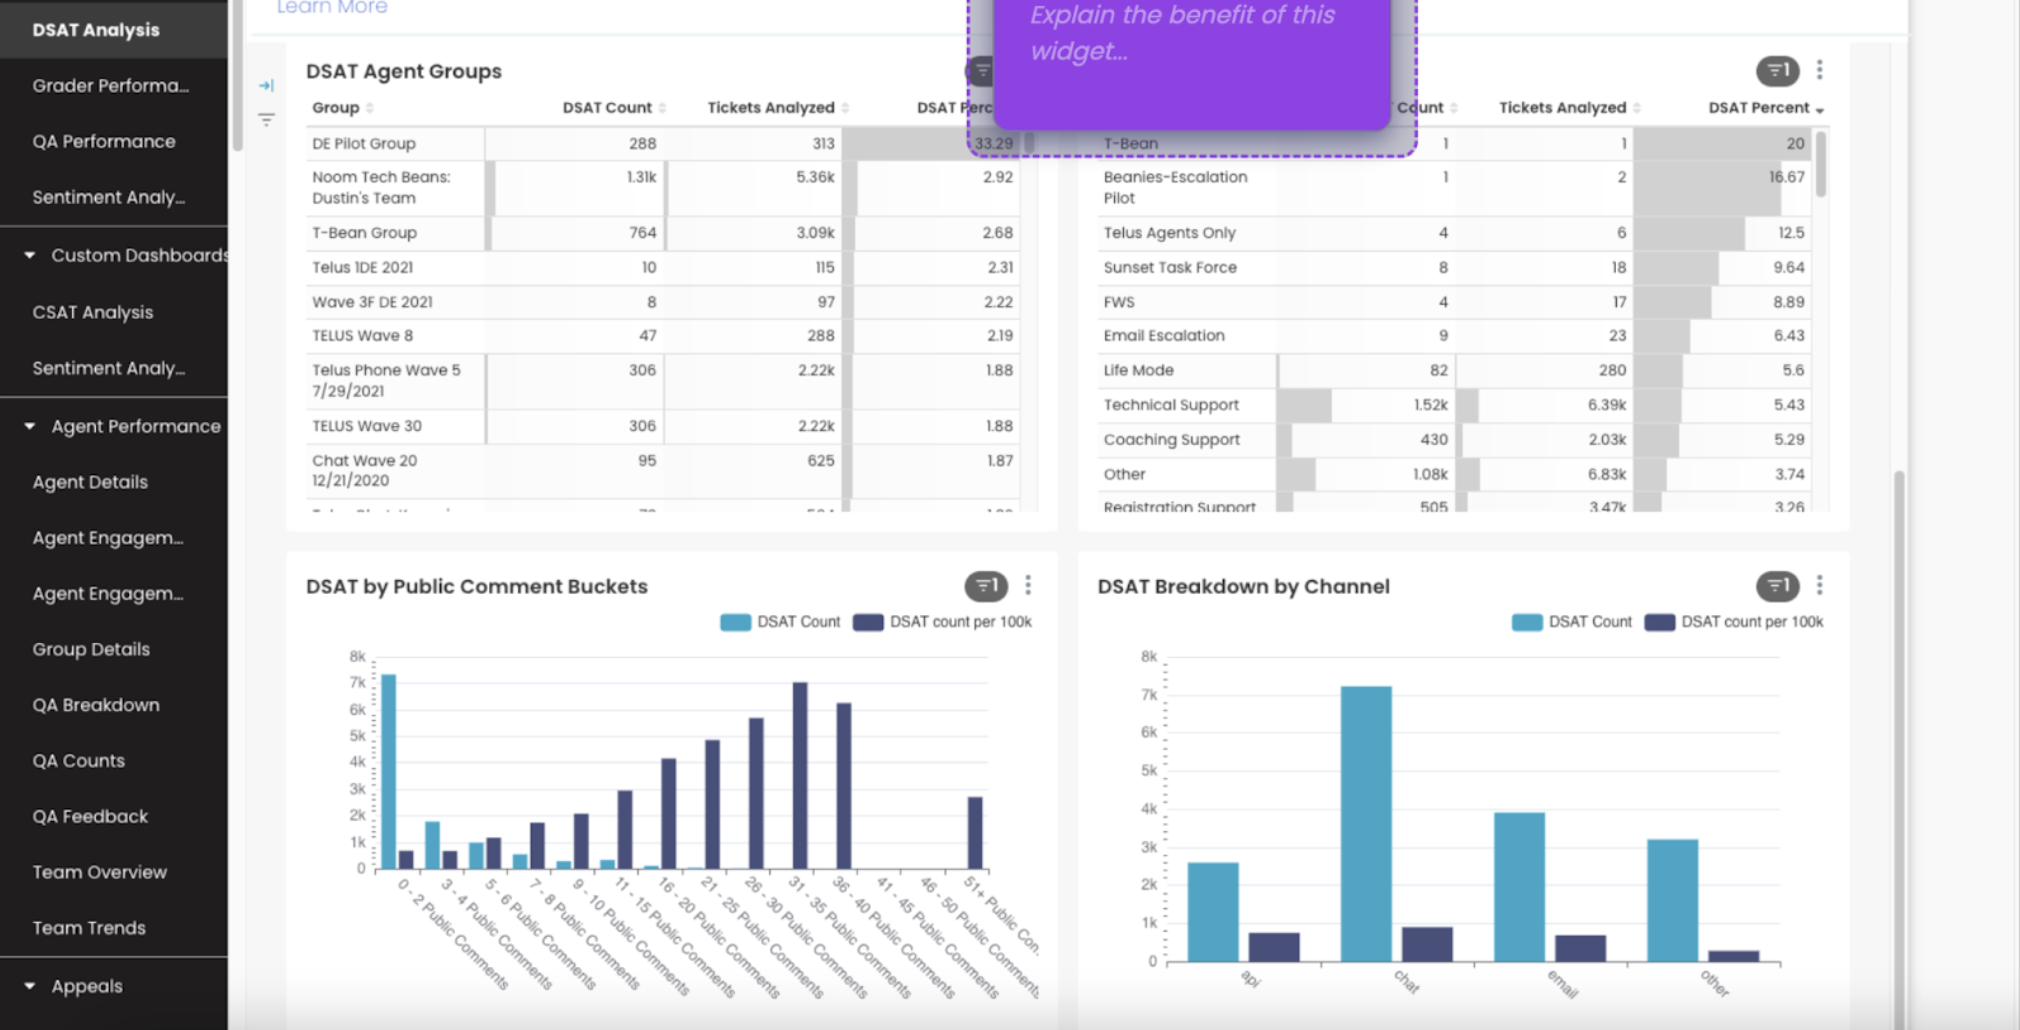Open three-dot menu of DSAT Breakdown by Channel
Screen dimensions: 2020x1030
[x=1820, y=585]
